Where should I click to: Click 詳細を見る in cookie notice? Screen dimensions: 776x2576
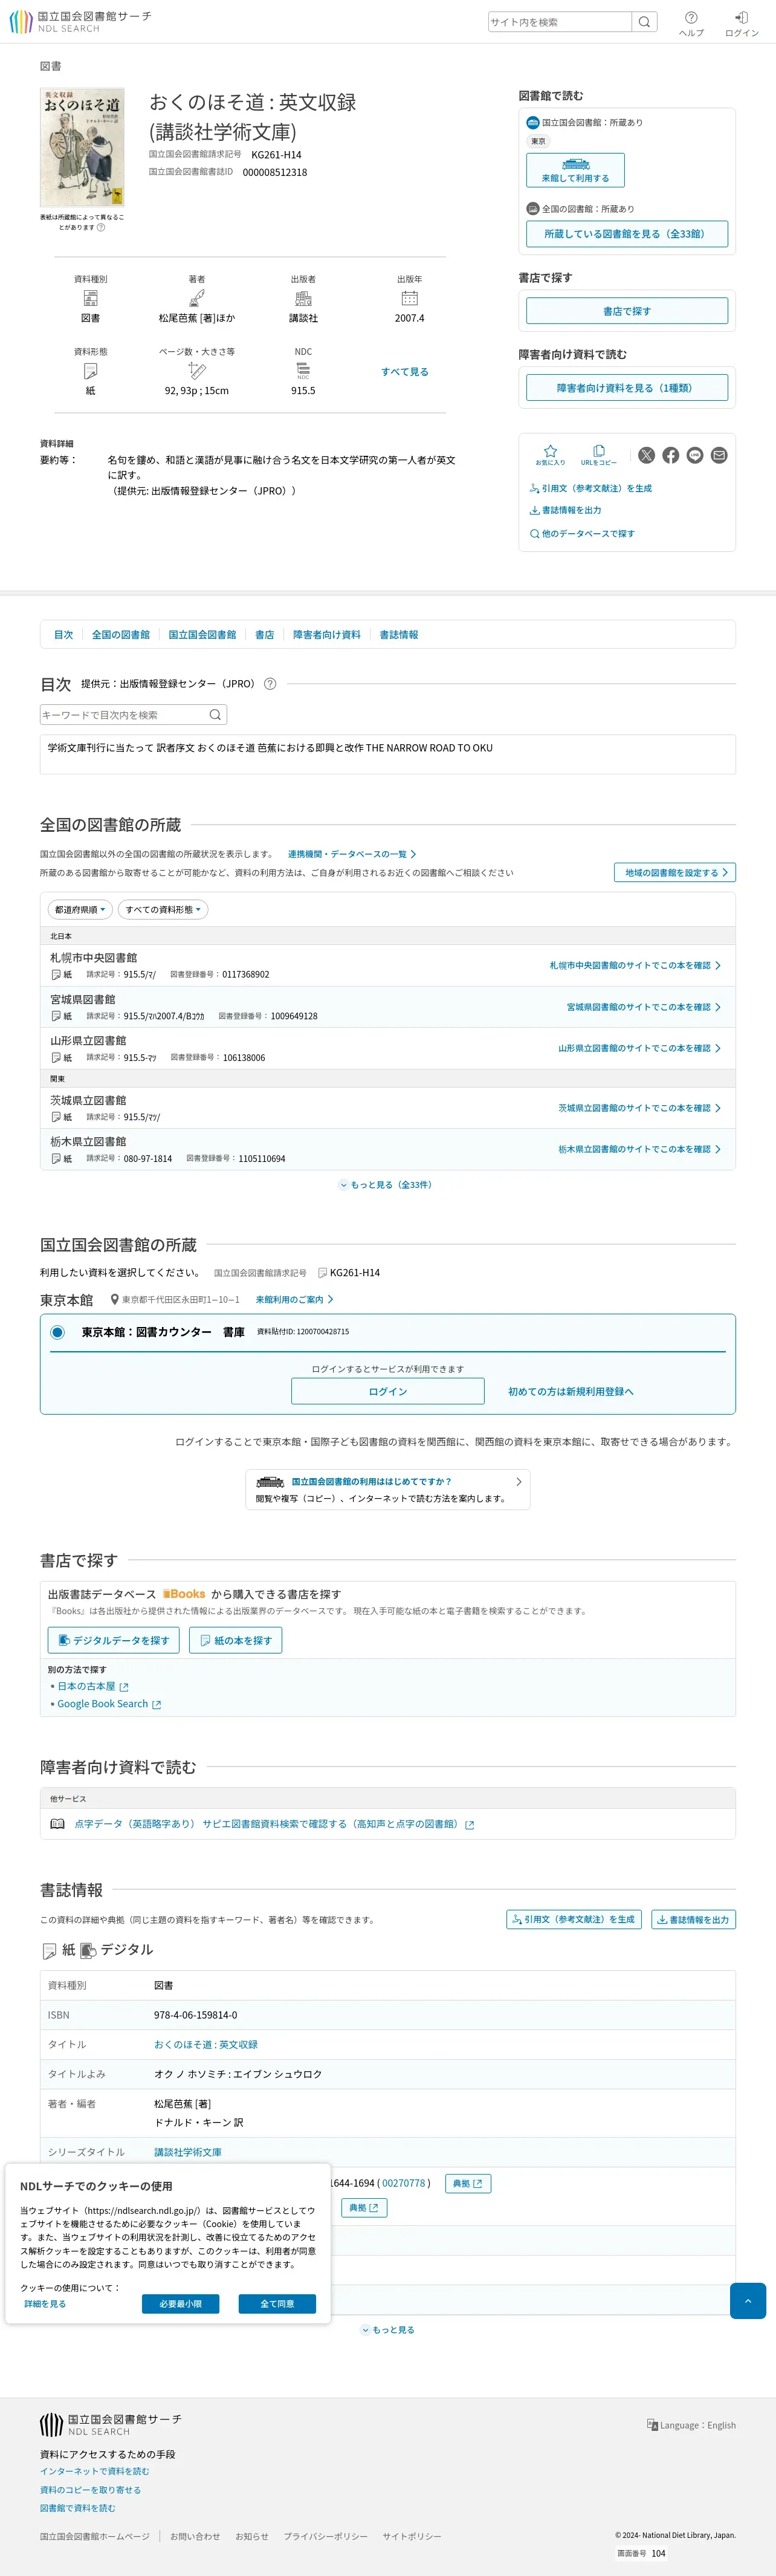pyautogui.click(x=45, y=2304)
